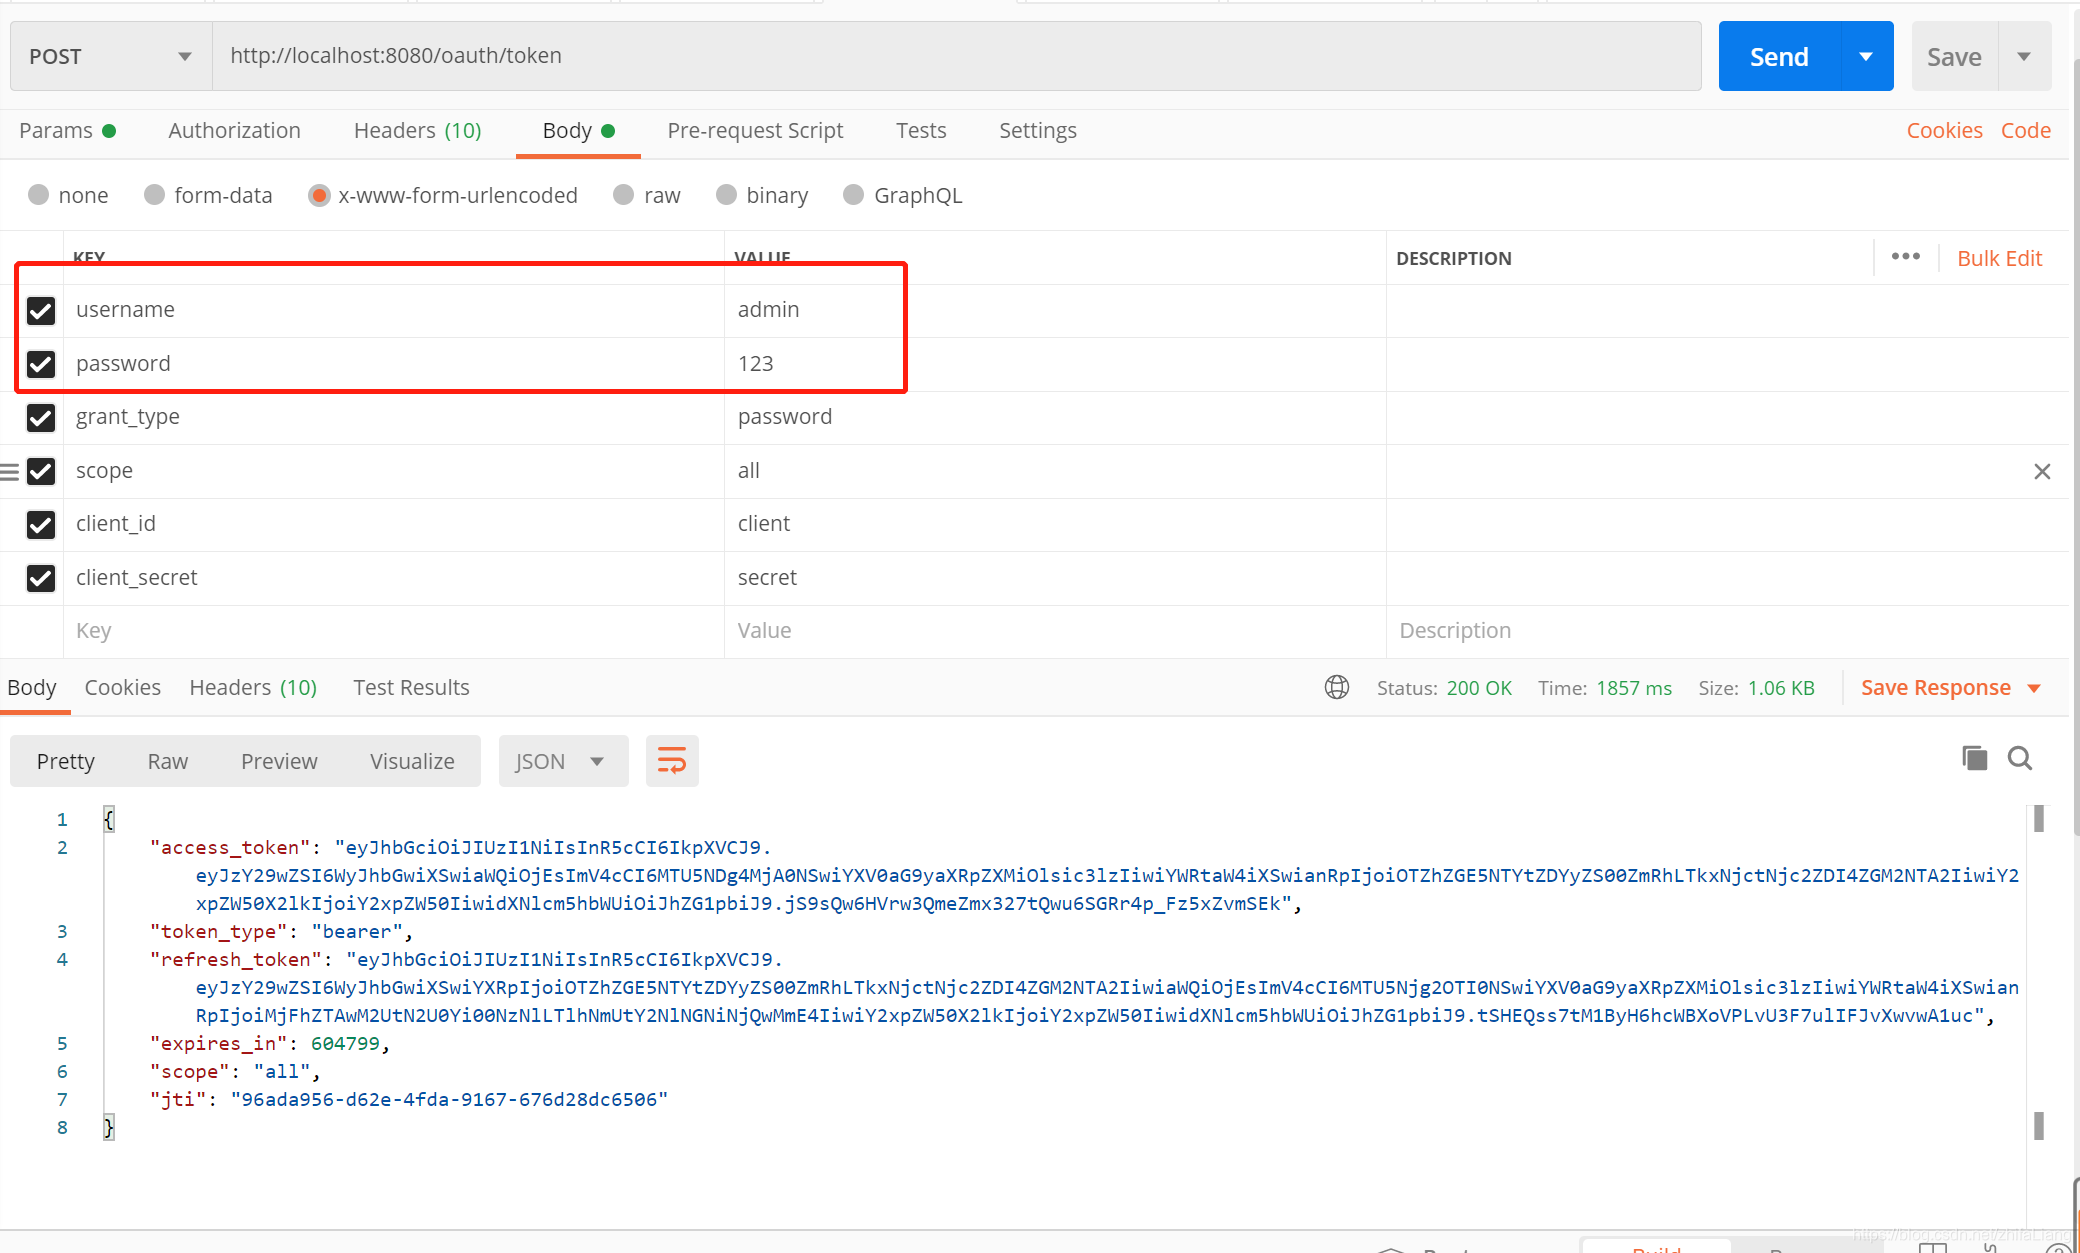Screen dimensions: 2080x1253
Task: Click the Bulk Edit link
Action: tap(1999, 258)
